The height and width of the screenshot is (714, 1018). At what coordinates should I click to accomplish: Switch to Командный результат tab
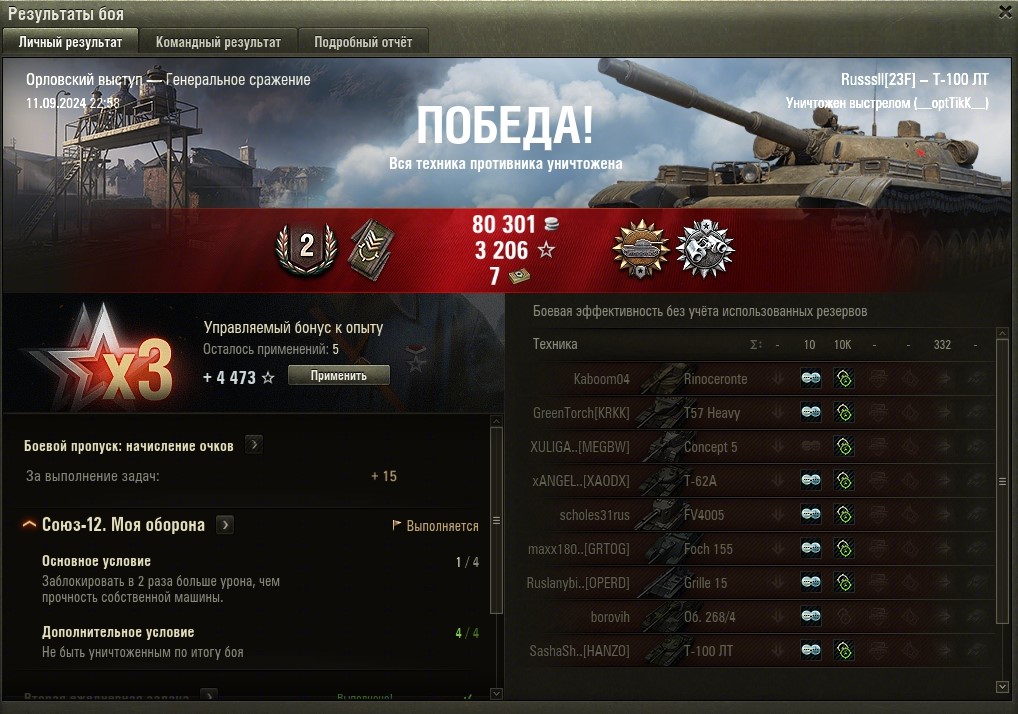pos(218,42)
